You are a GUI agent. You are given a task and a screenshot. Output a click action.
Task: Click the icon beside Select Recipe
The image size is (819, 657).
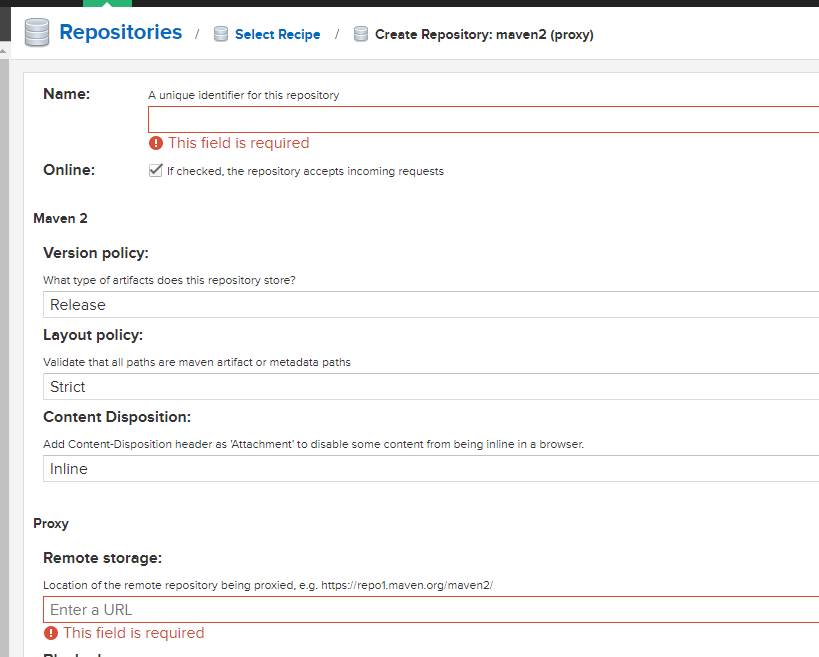point(221,35)
